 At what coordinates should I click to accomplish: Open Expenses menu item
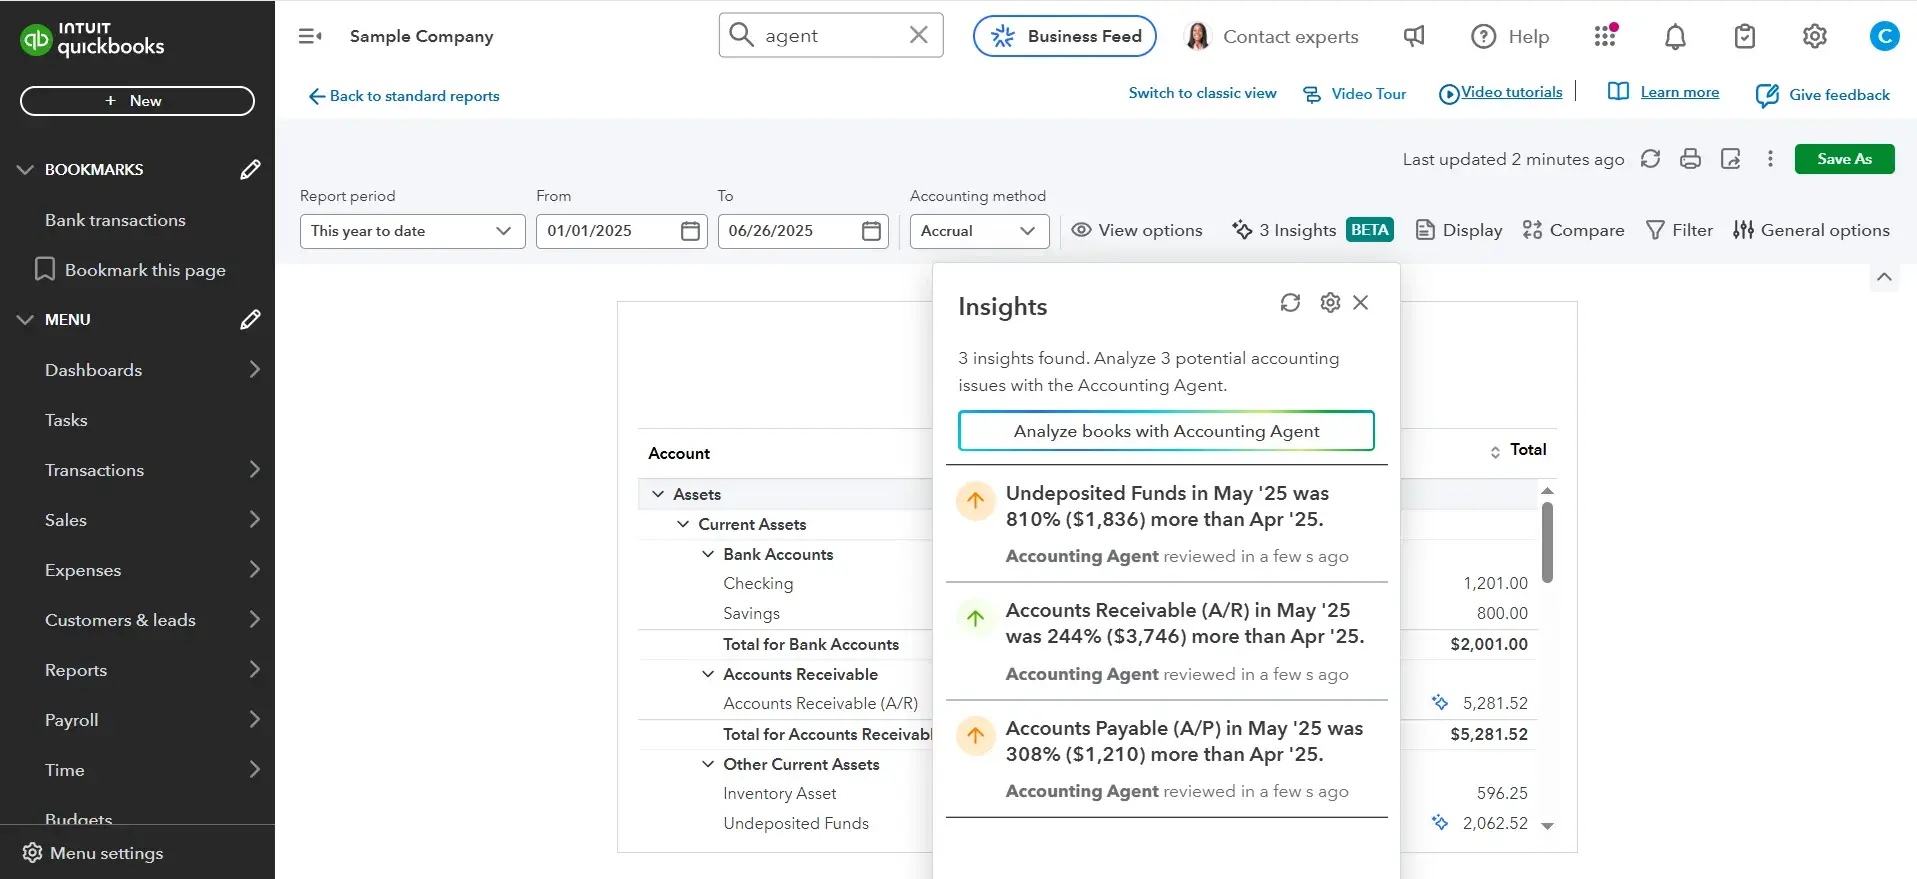coord(137,570)
